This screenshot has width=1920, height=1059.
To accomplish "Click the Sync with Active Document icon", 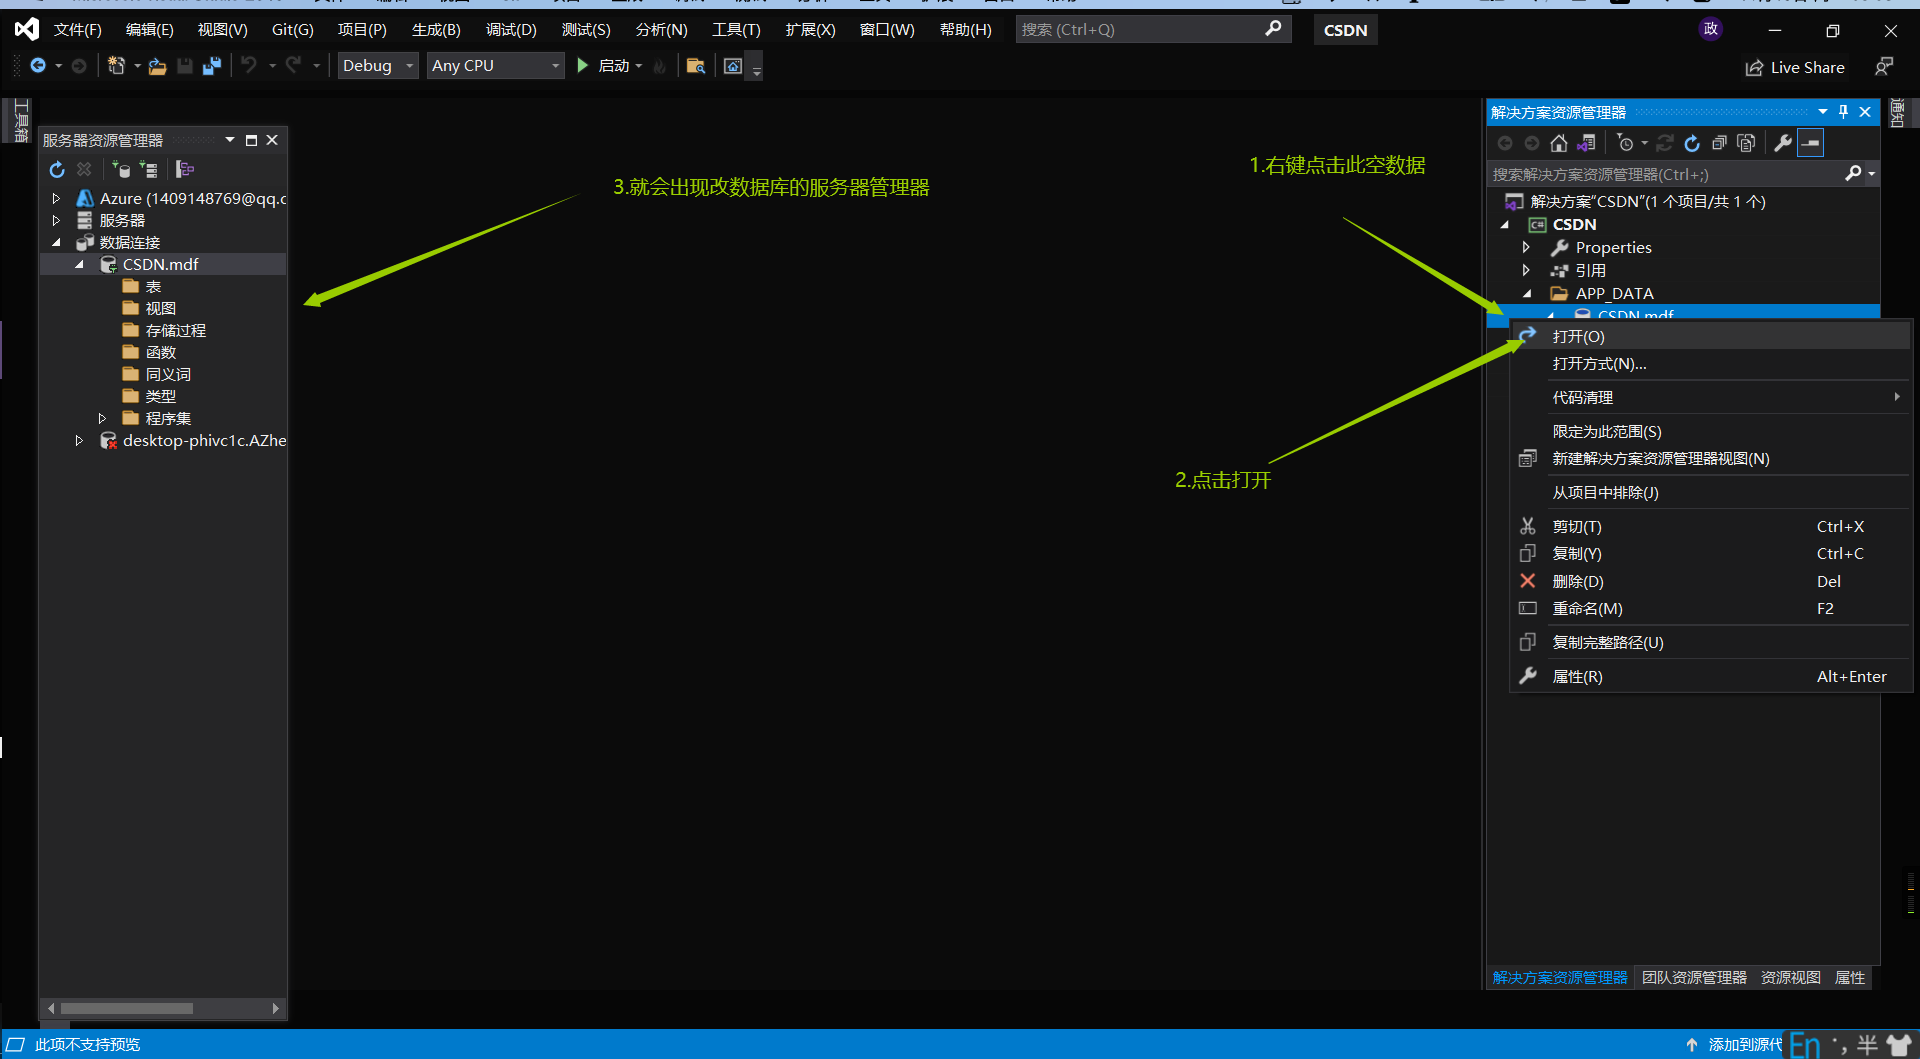I will pyautogui.click(x=1586, y=143).
